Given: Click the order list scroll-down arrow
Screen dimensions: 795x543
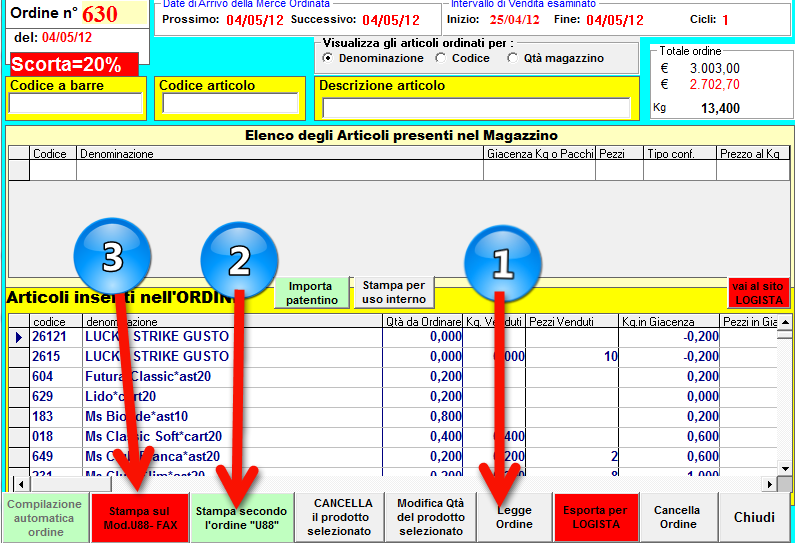Looking at the screenshot, I should click(785, 469).
